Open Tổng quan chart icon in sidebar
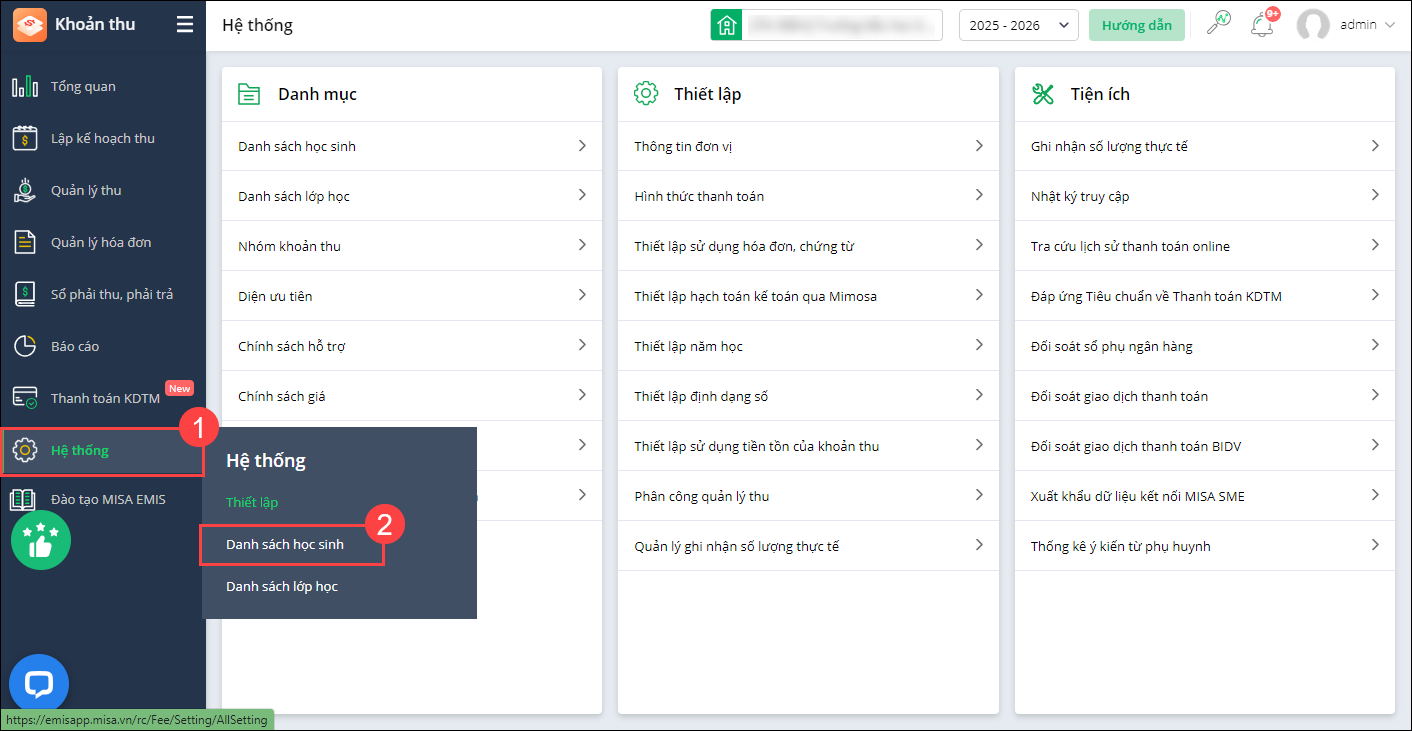Image resolution: width=1412 pixels, height=731 pixels. click(25, 87)
